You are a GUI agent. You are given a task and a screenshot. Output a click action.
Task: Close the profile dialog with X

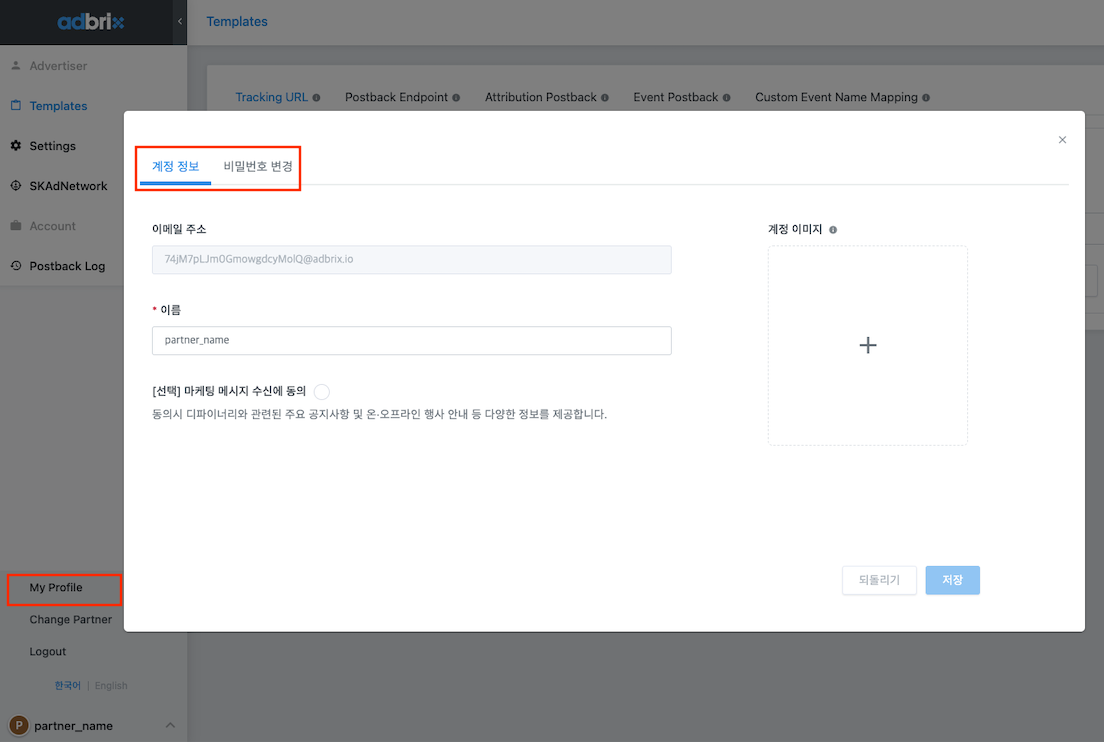tap(1062, 140)
